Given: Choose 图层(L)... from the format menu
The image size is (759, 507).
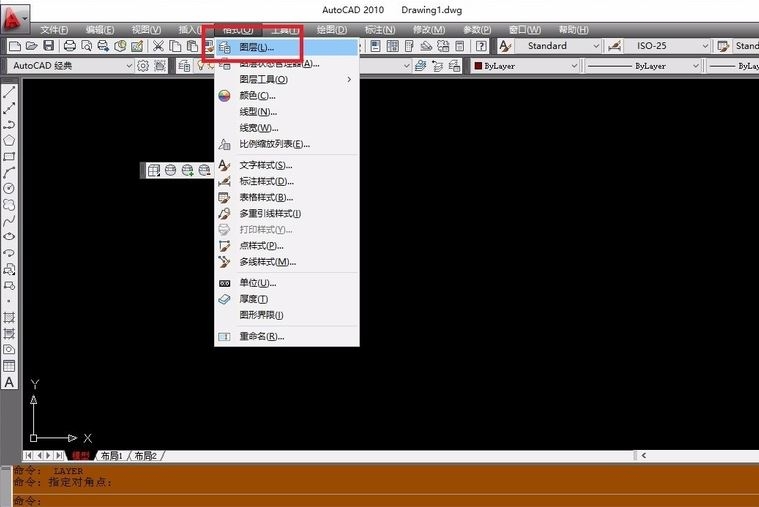Looking at the screenshot, I should click(287, 47).
